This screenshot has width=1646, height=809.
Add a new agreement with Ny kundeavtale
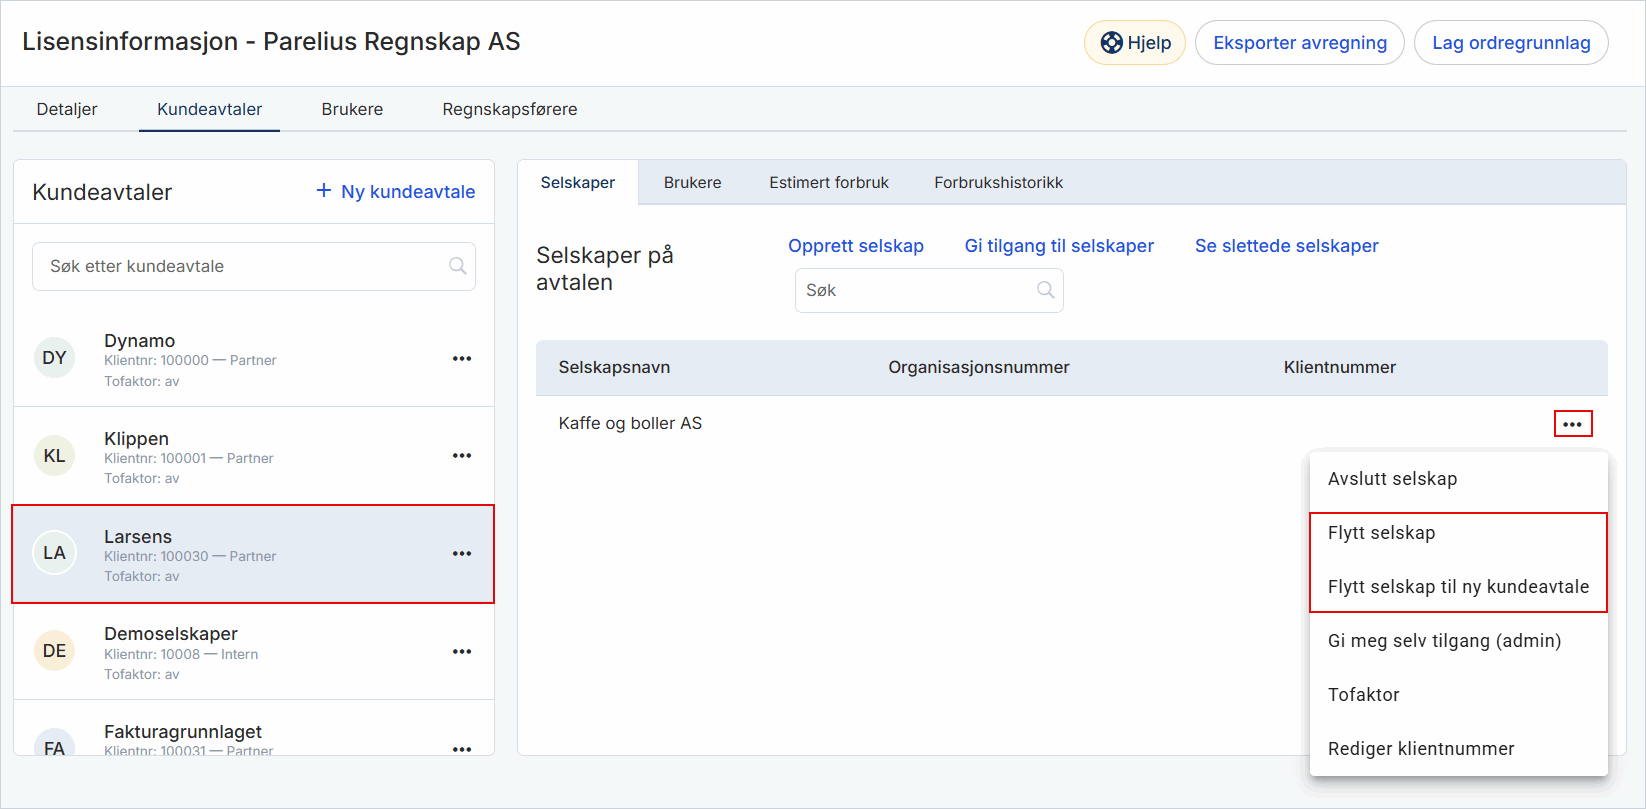(x=396, y=192)
